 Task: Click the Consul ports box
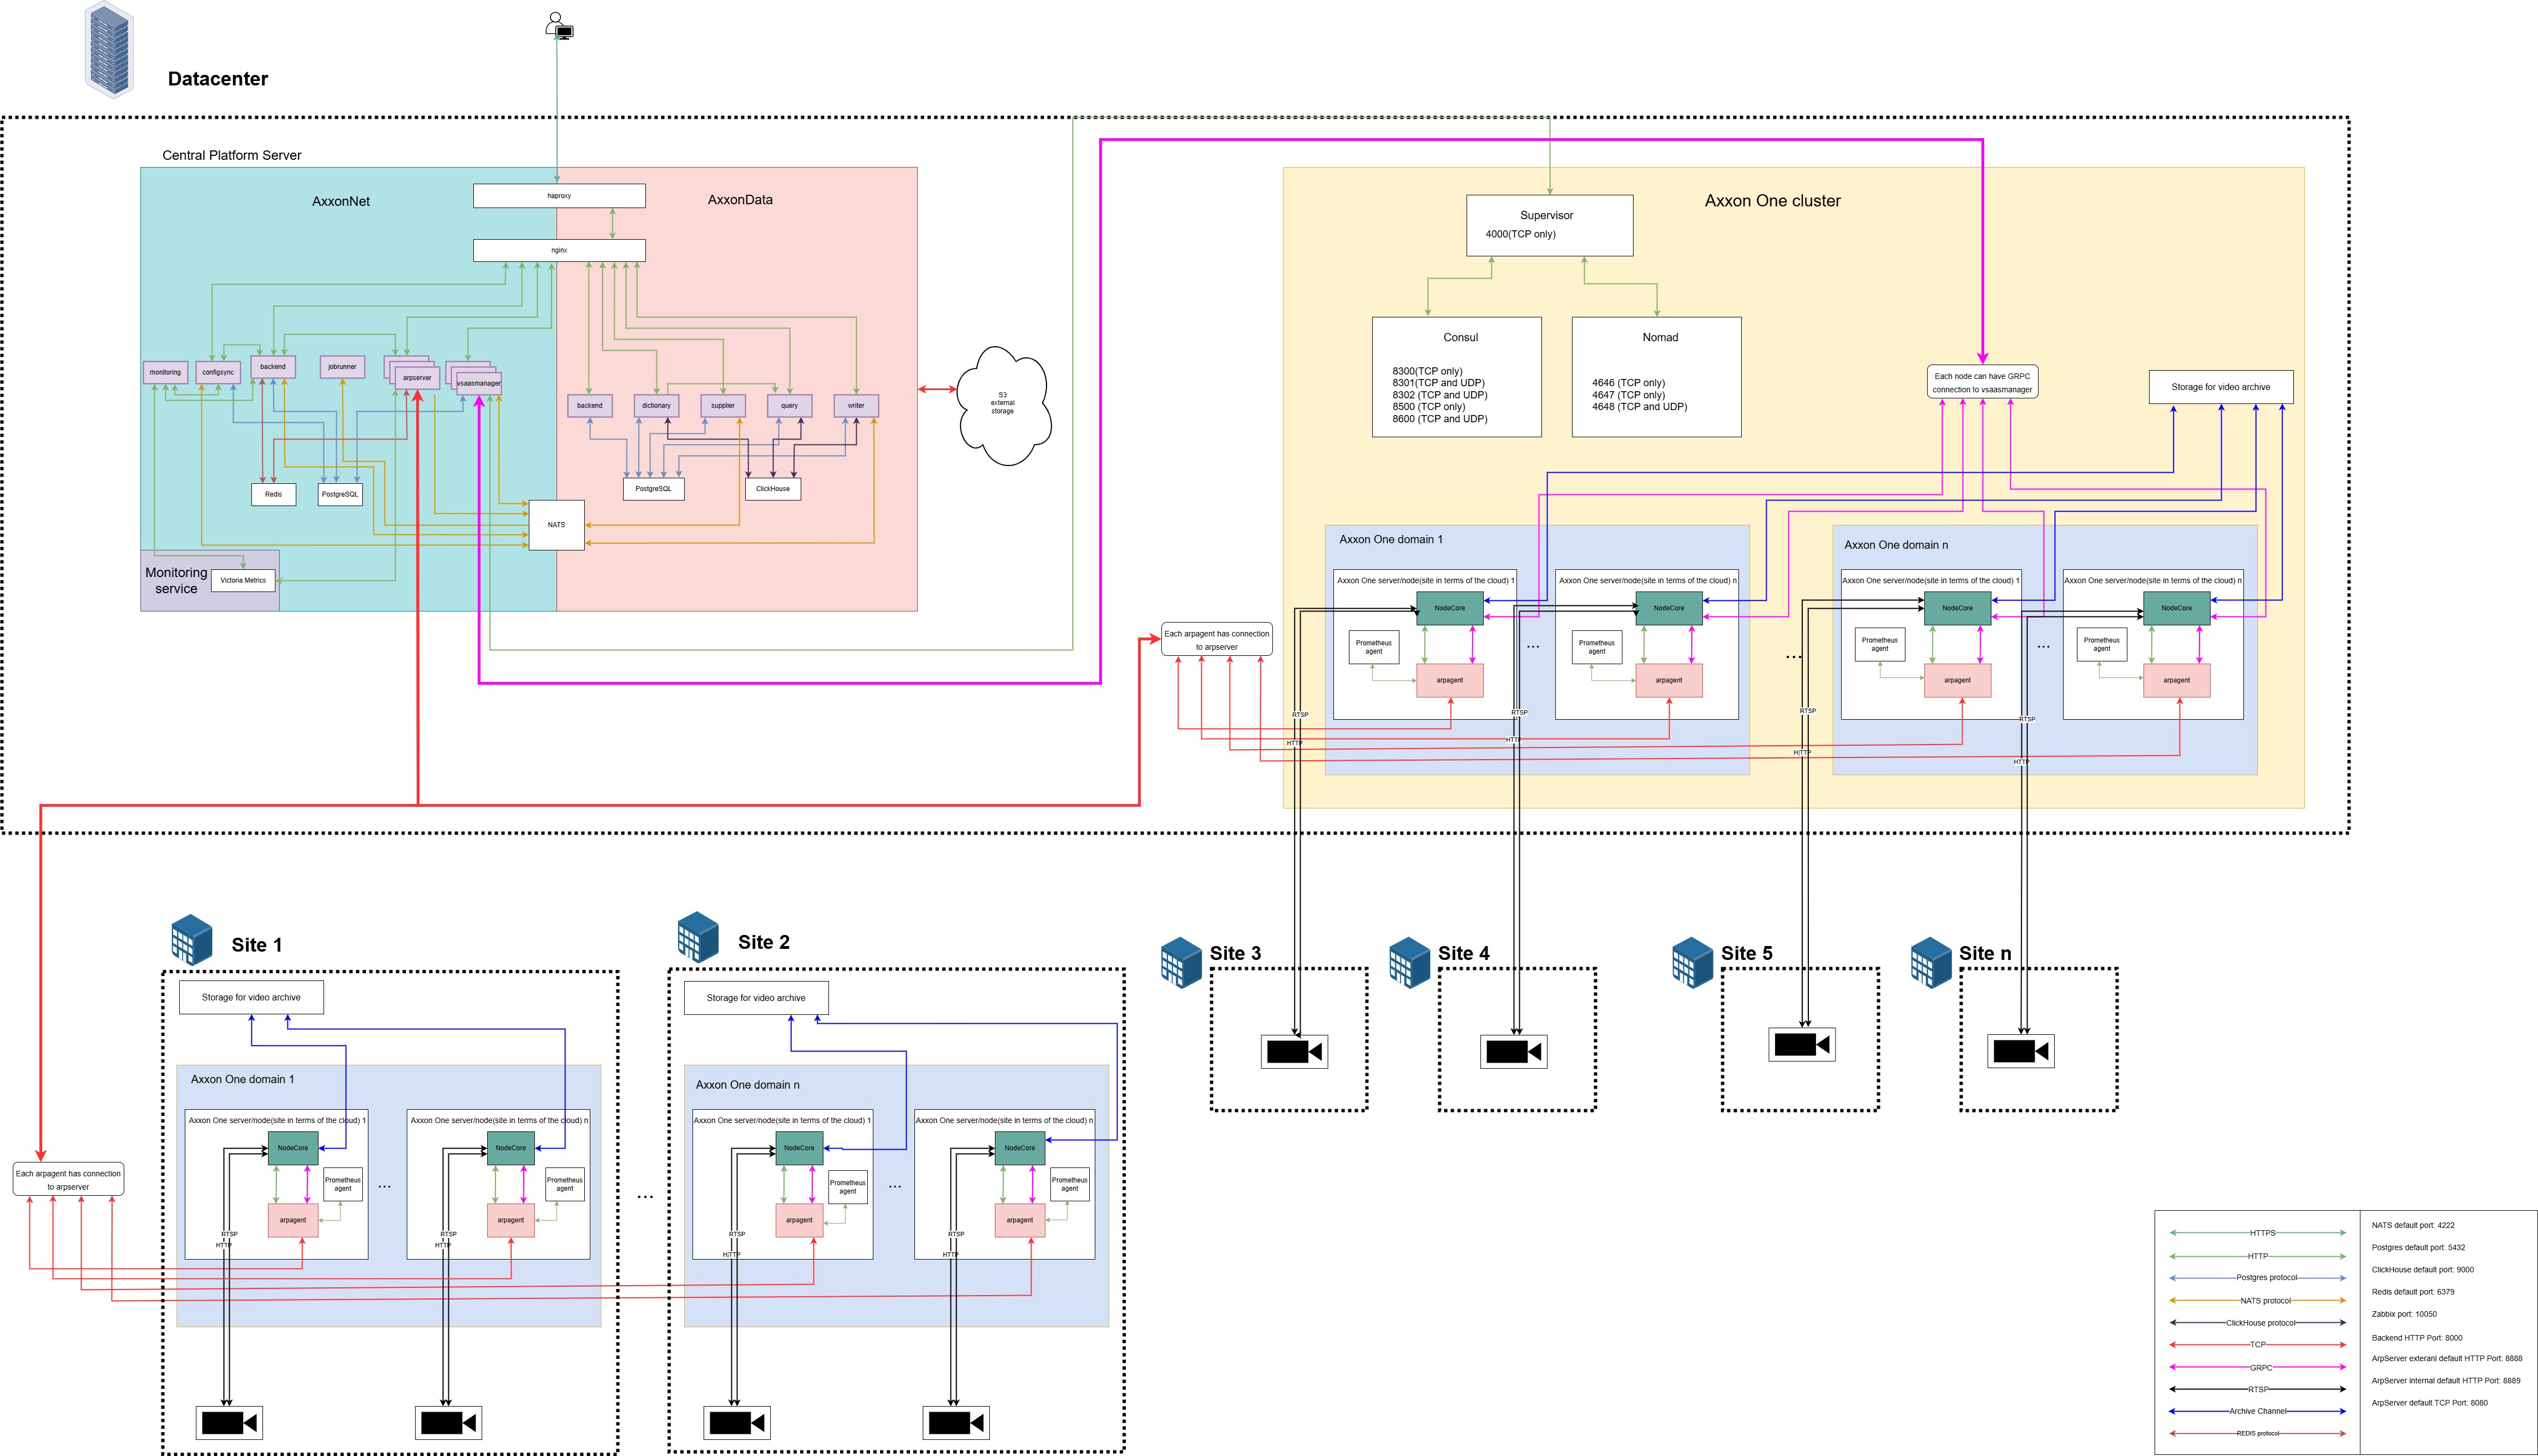pyautogui.click(x=1456, y=377)
